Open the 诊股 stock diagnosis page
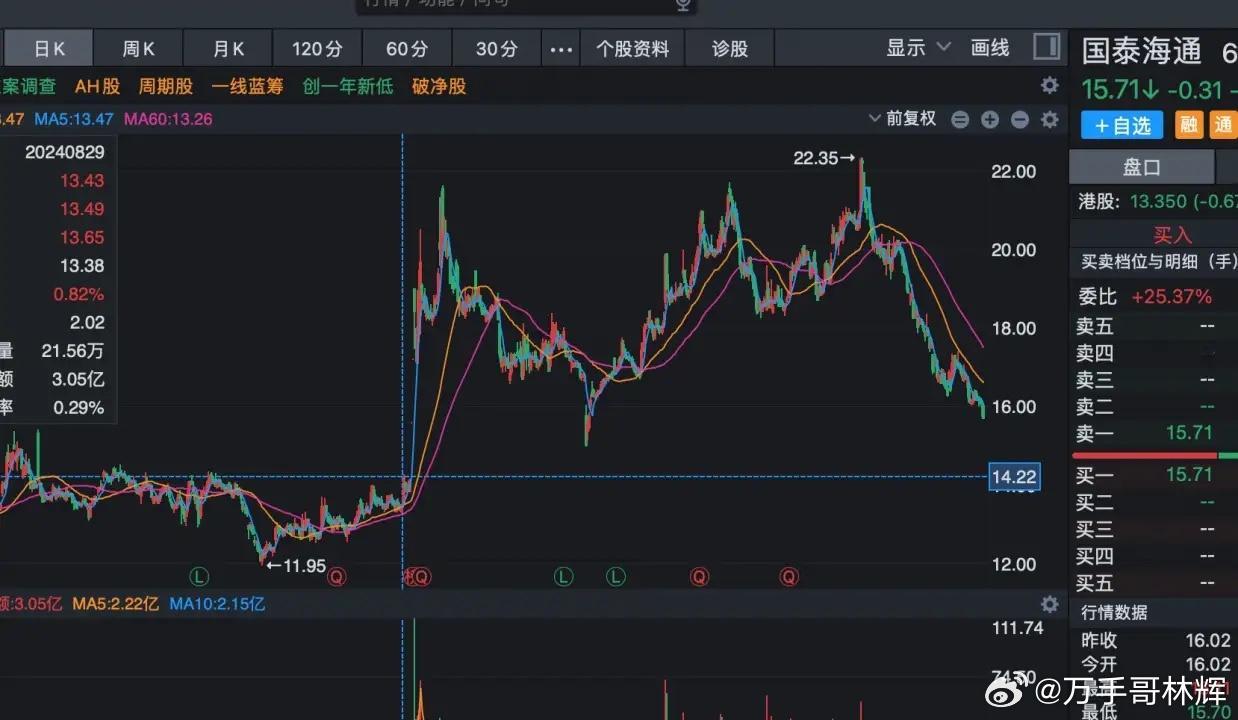Image resolution: width=1238 pixels, height=720 pixels. [x=730, y=48]
